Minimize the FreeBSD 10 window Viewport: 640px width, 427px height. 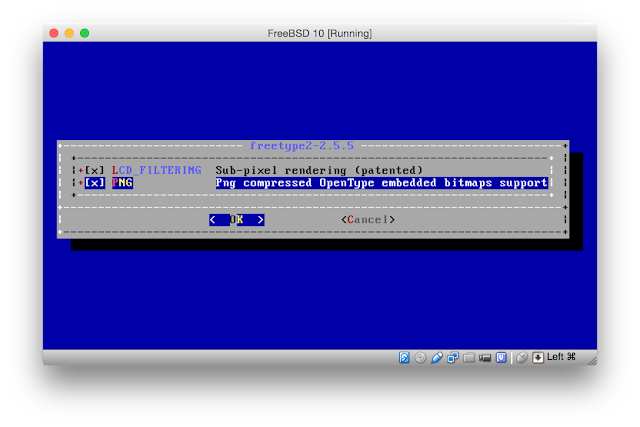[x=69, y=33]
